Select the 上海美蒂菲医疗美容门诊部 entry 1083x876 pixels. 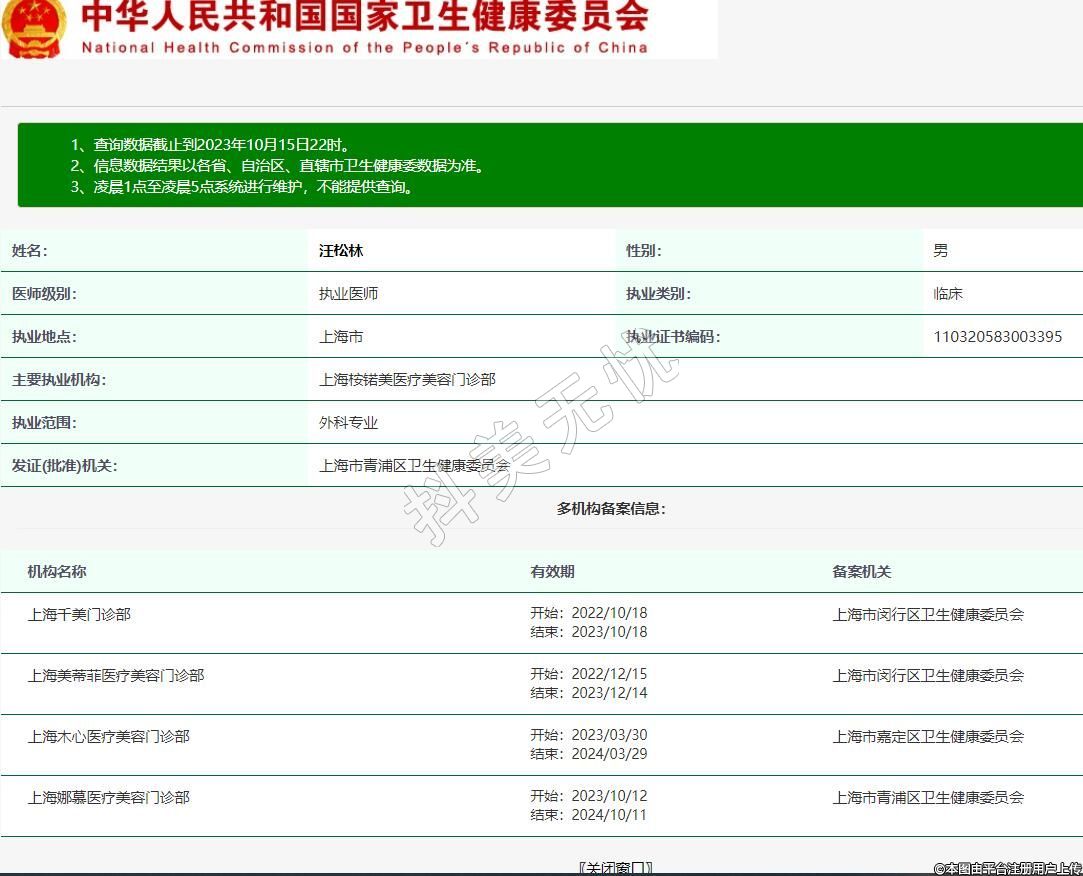pyautogui.click(x=116, y=675)
